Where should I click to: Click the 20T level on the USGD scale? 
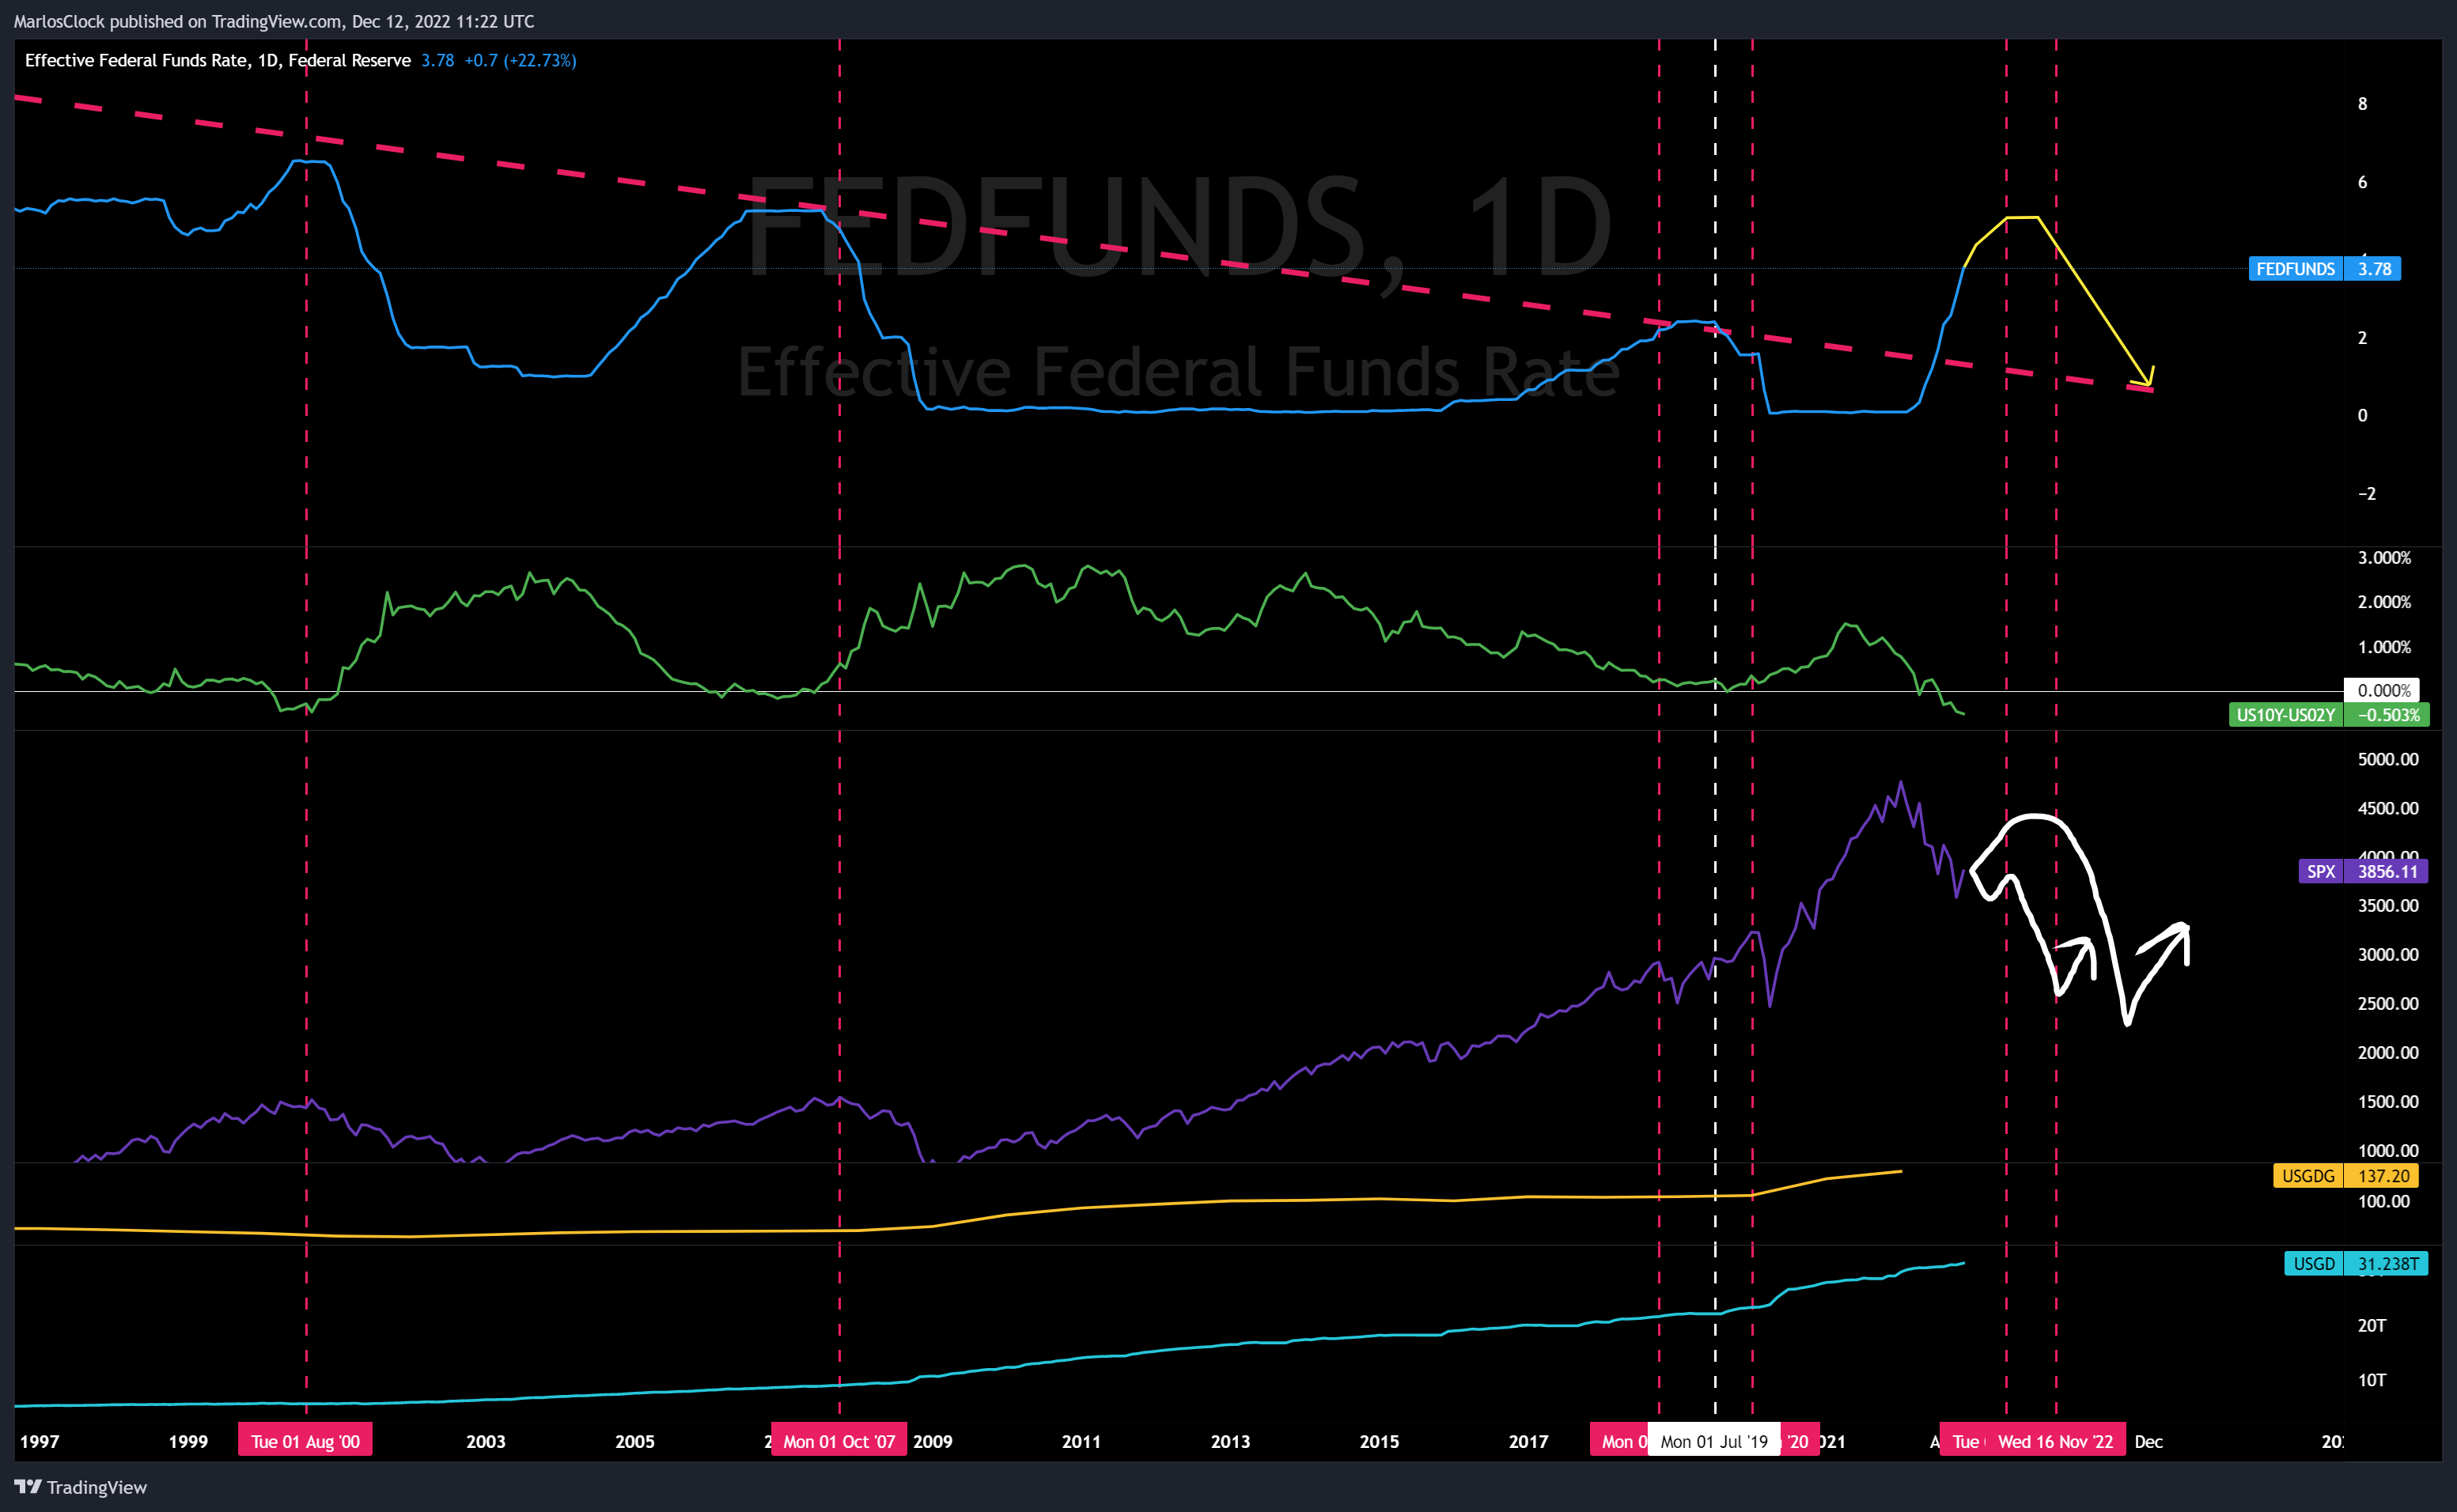tap(2372, 1326)
